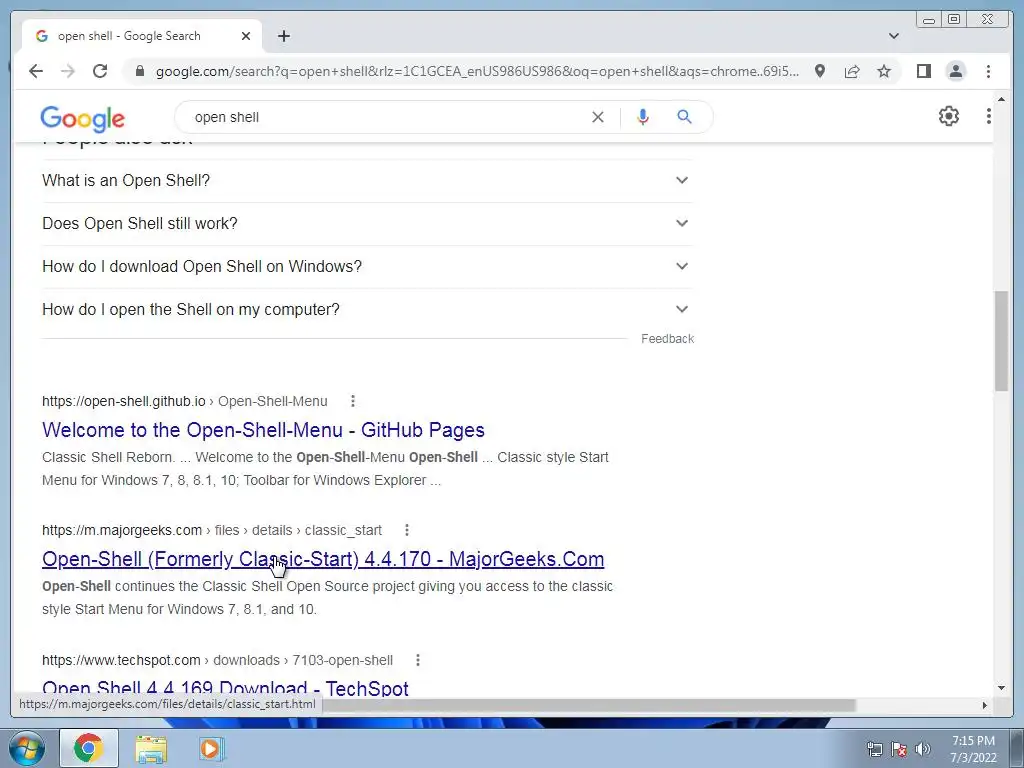Open Open Shell 4.4.169 Download TechSpot link
Image resolution: width=1024 pixels, height=768 pixels.
(225, 688)
